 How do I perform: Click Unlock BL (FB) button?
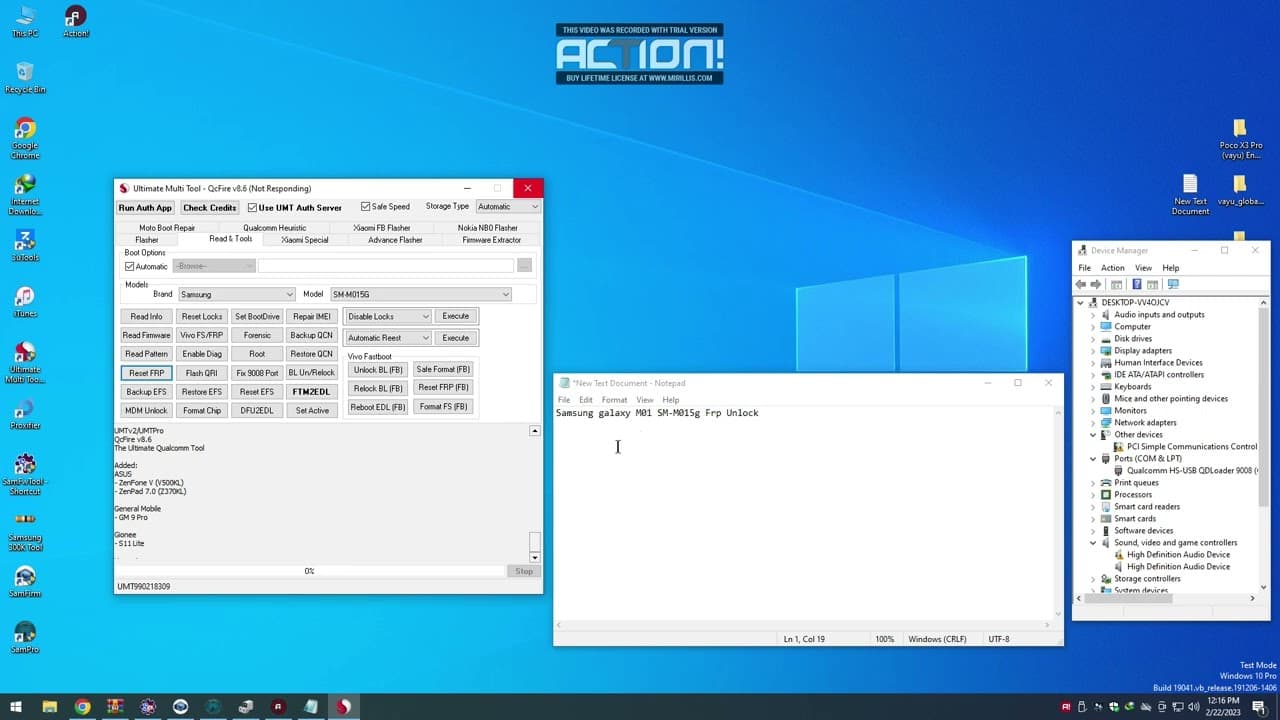point(378,370)
